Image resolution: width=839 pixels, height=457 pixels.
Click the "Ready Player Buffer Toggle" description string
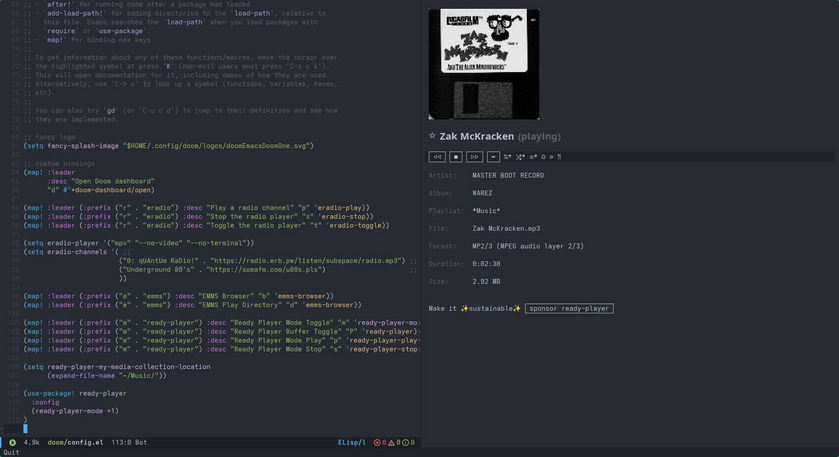tap(284, 331)
